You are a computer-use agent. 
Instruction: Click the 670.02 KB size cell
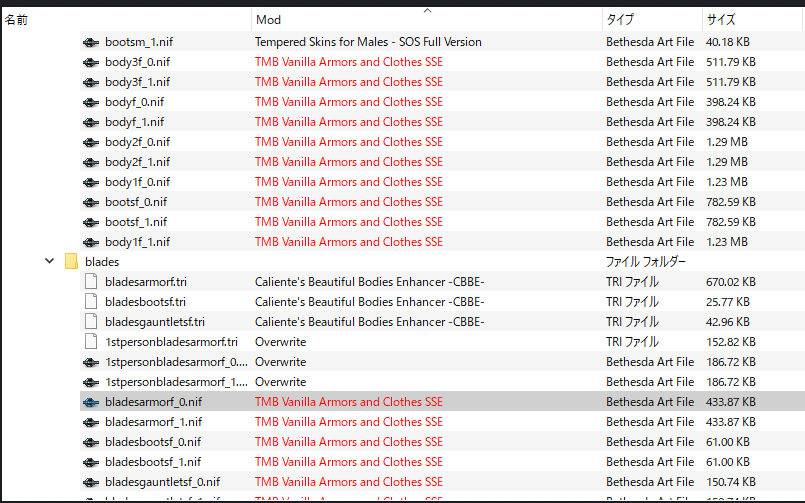point(731,282)
